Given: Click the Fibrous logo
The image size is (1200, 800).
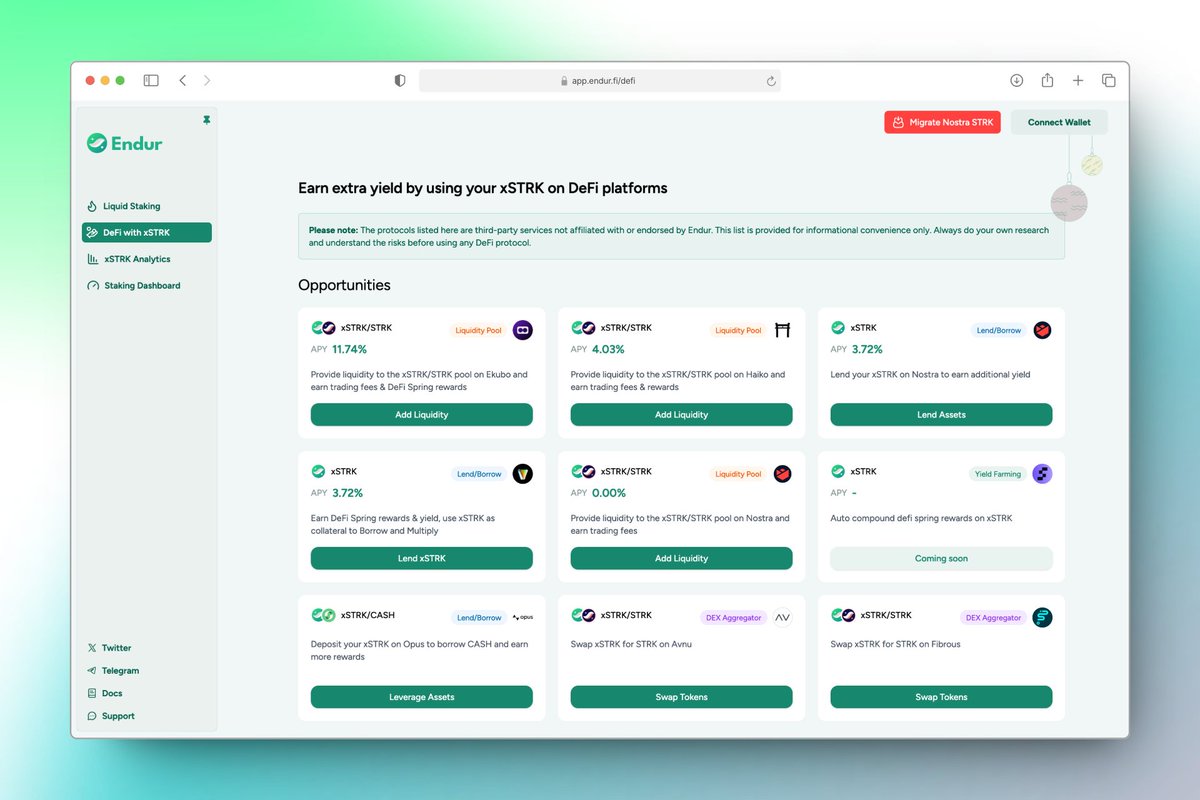Looking at the screenshot, I should pos(1042,618).
